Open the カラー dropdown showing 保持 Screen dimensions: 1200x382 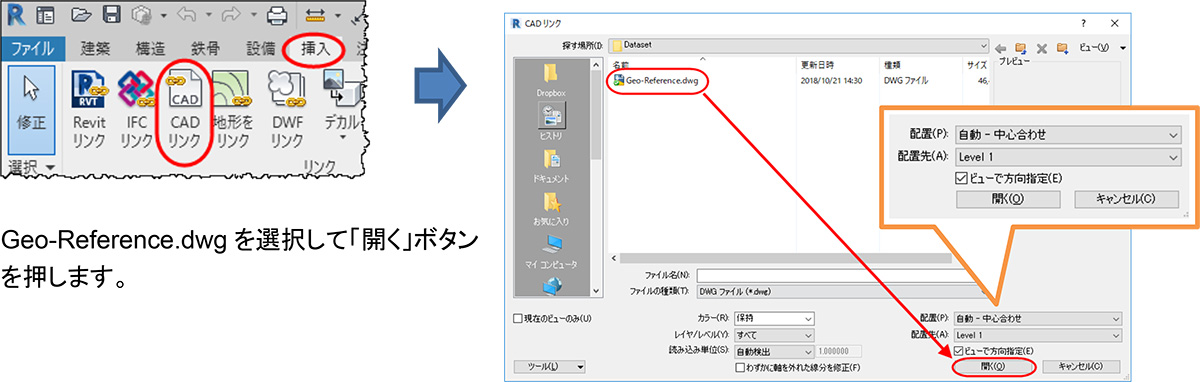773,318
